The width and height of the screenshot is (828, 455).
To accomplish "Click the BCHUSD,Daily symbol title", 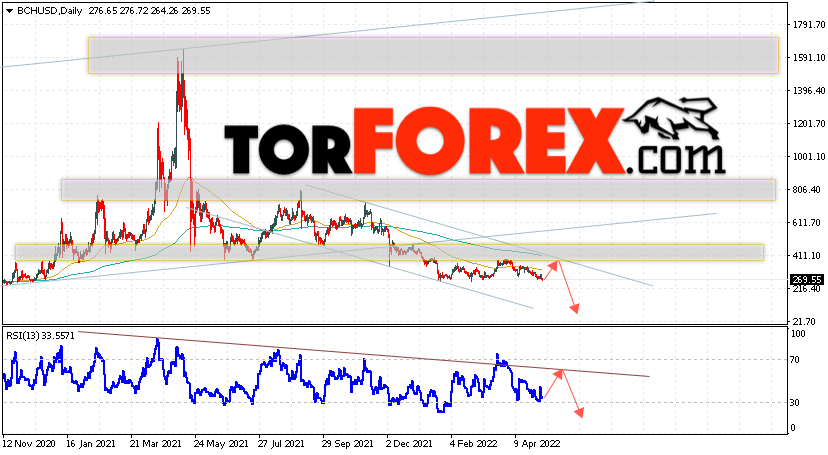I will [49, 11].
